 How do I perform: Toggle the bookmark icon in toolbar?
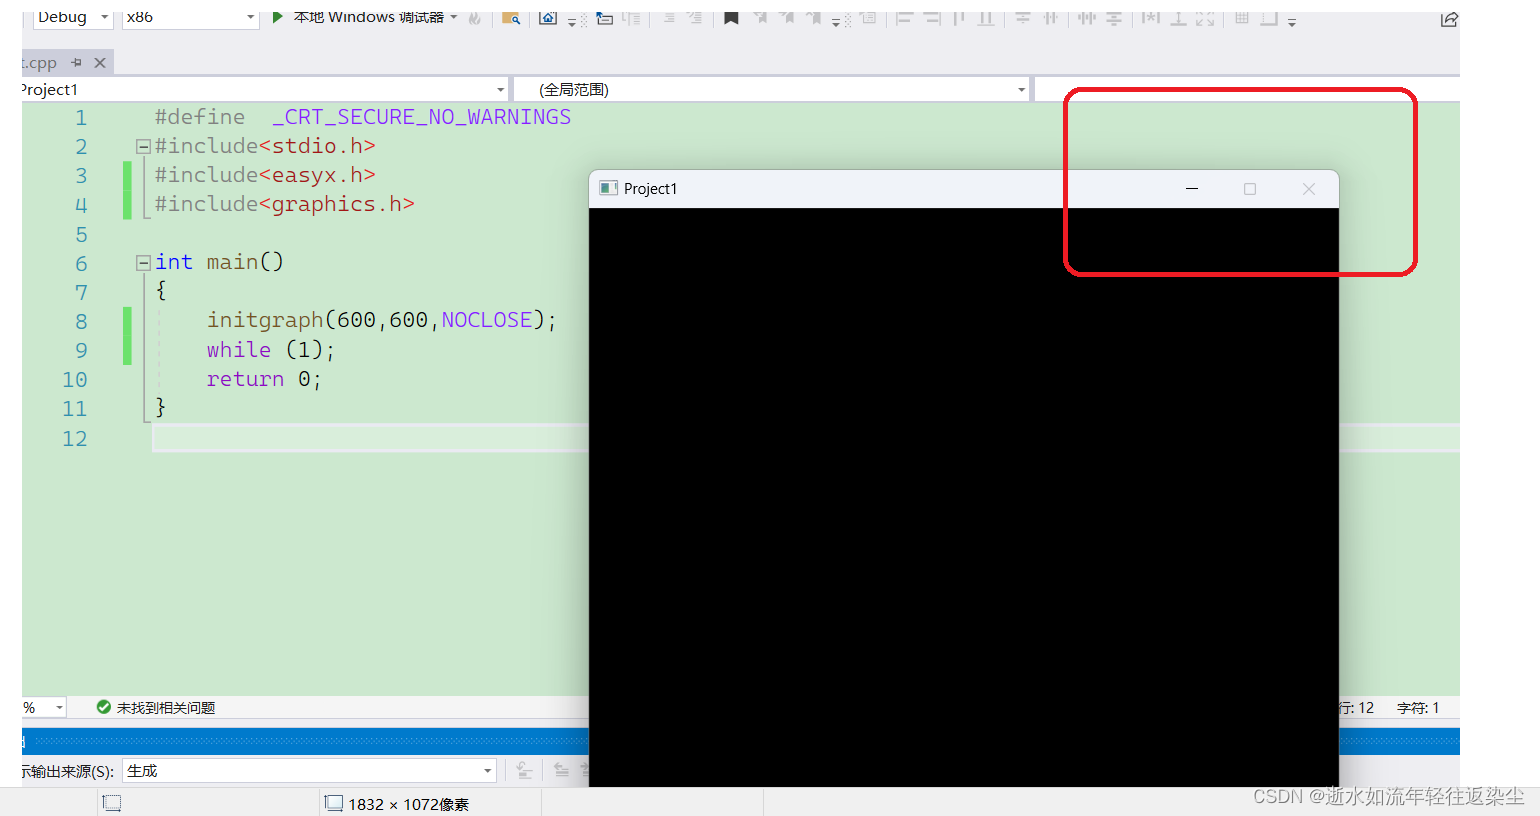731,18
